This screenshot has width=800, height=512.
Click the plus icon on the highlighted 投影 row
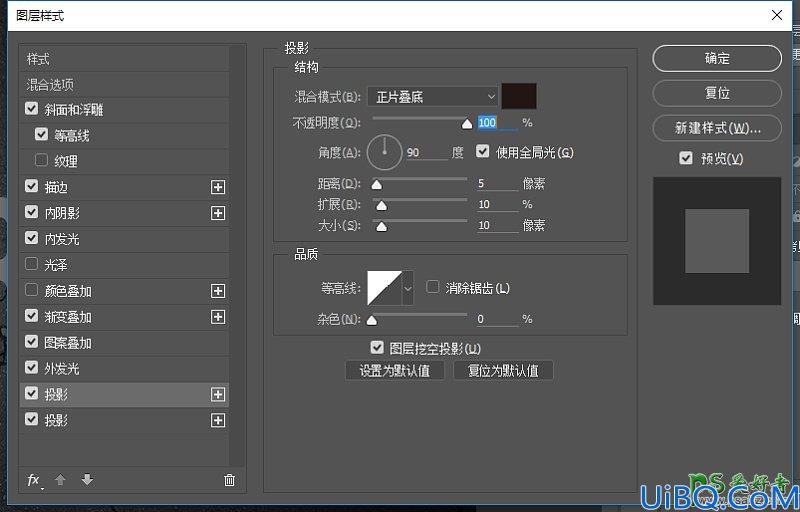(218, 394)
